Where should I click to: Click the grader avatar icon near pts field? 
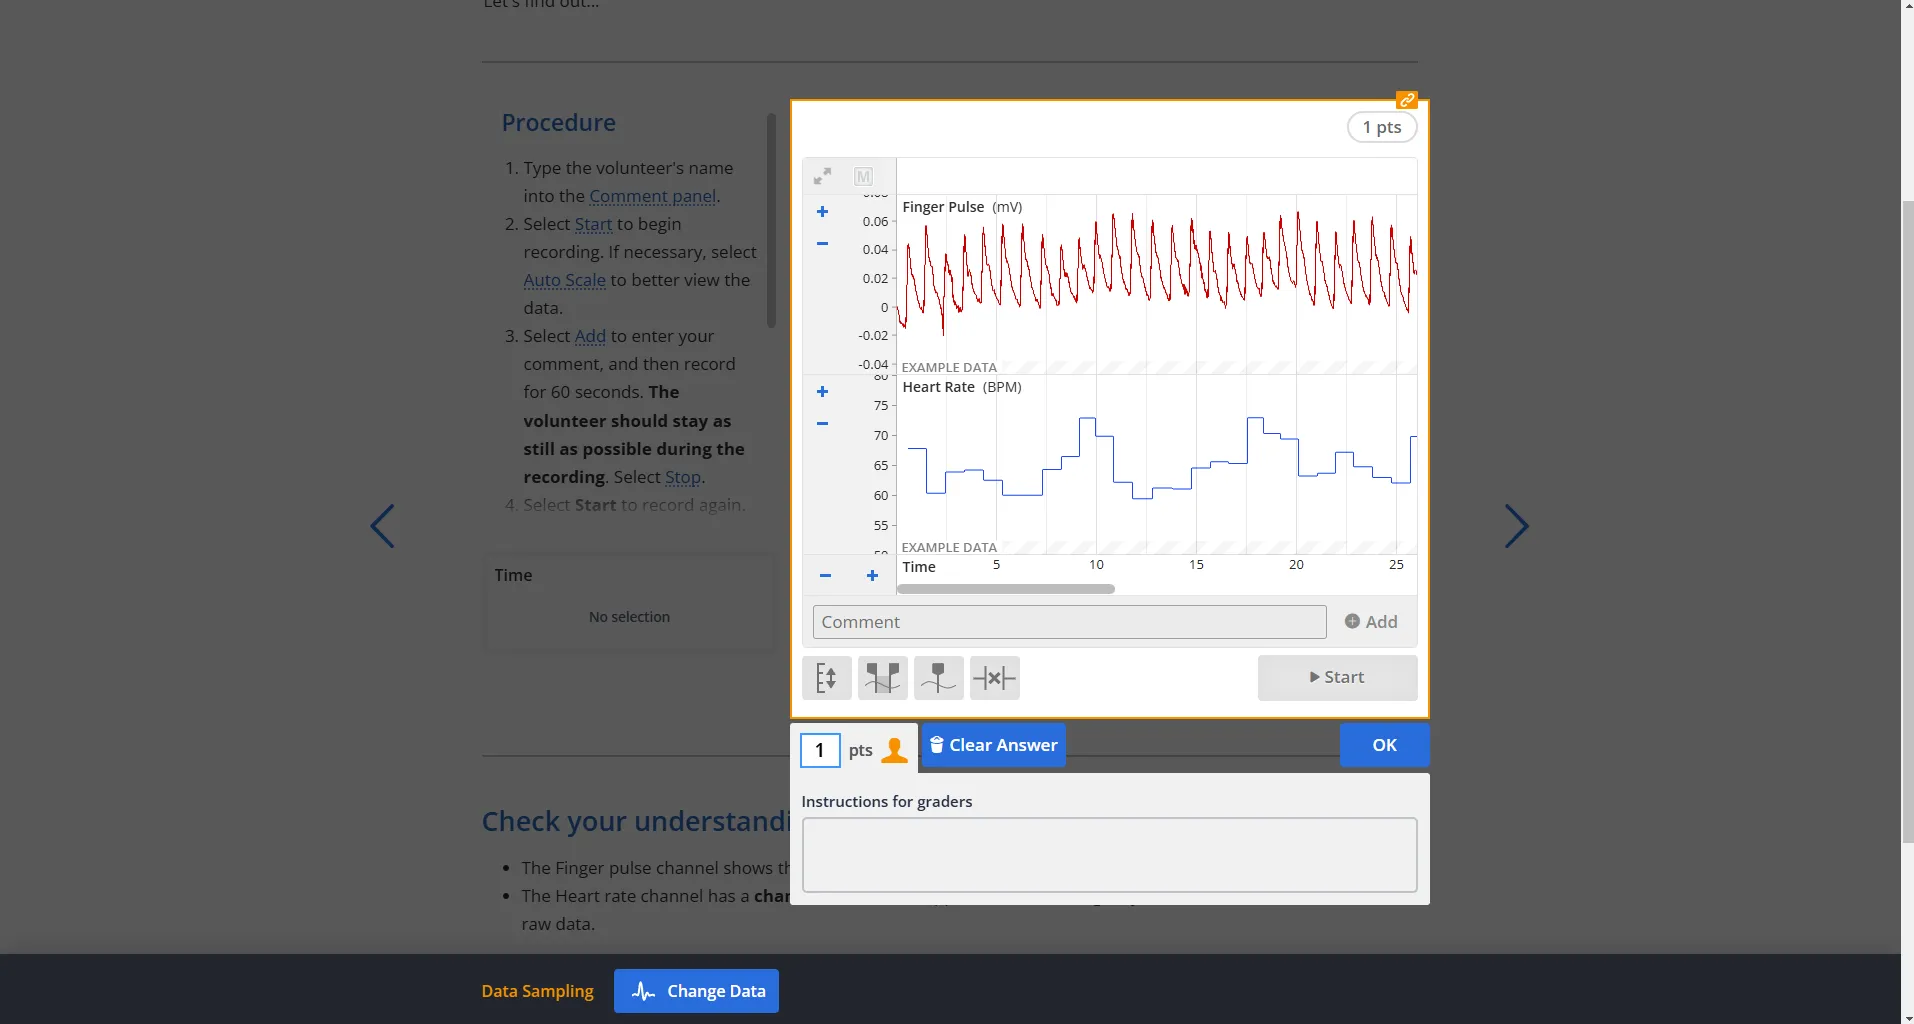pos(892,750)
